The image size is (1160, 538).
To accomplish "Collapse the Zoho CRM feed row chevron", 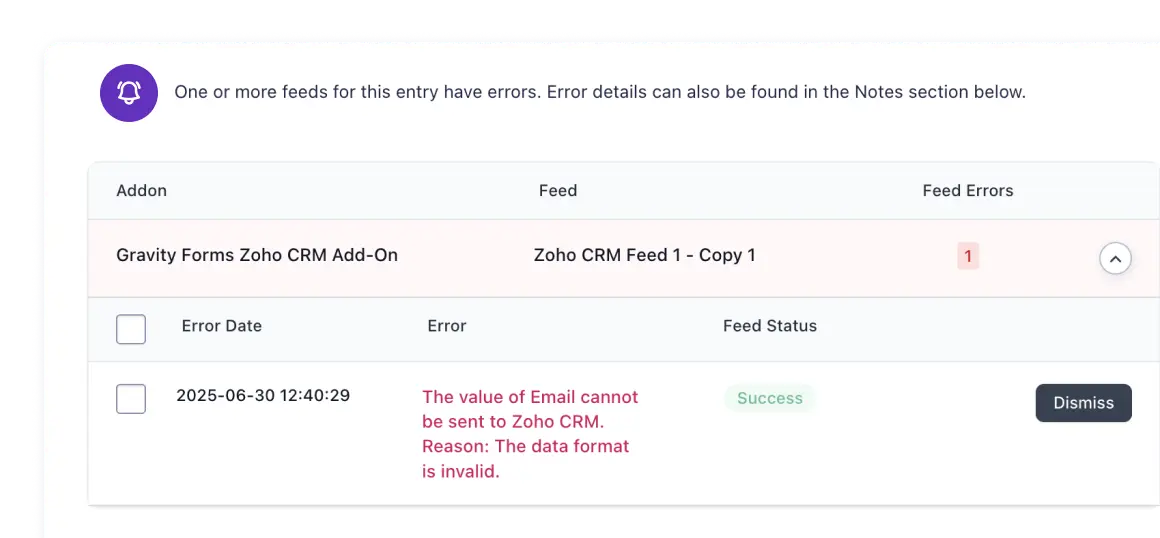I will [1115, 258].
